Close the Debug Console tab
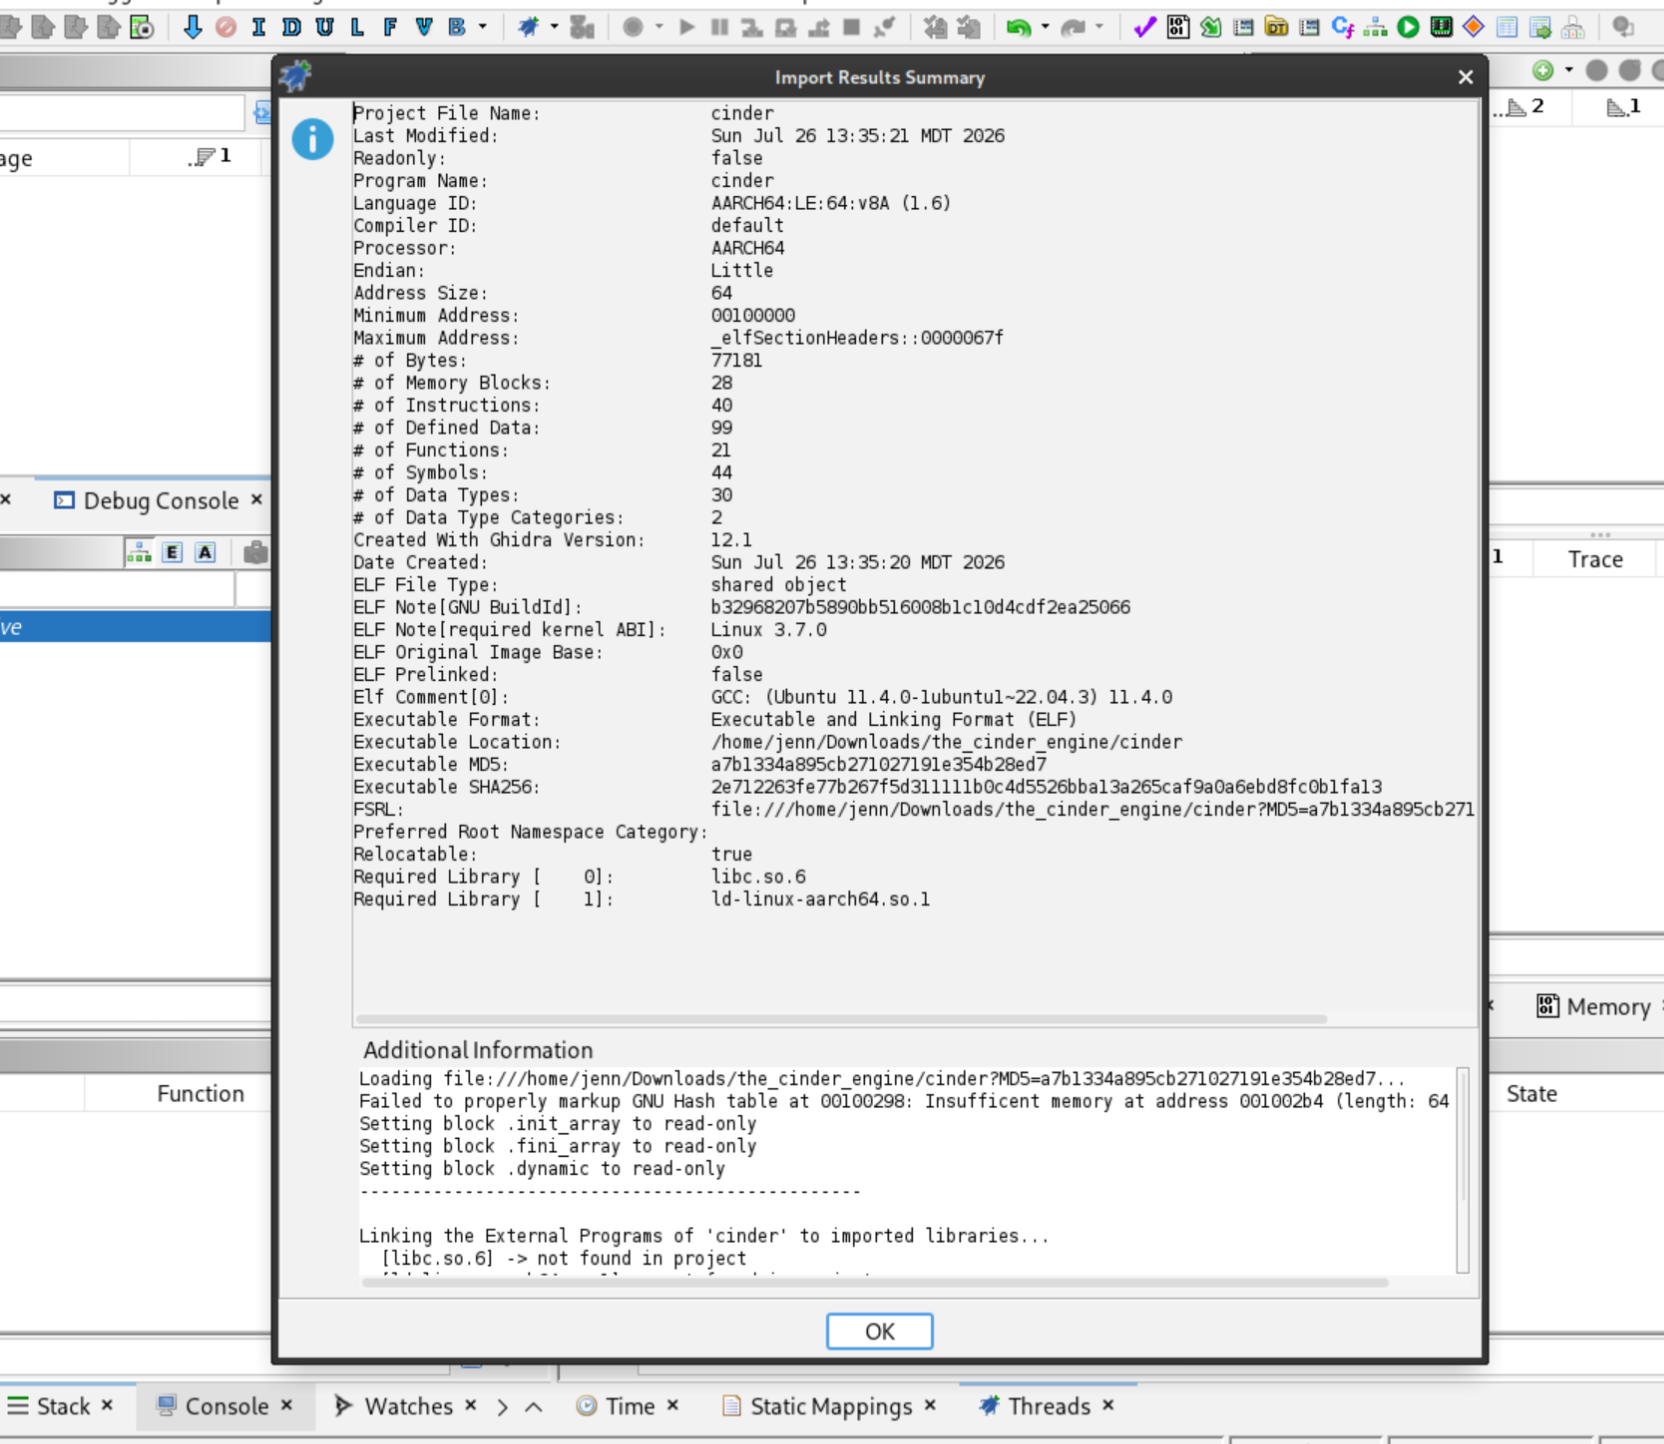 point(257,499)
